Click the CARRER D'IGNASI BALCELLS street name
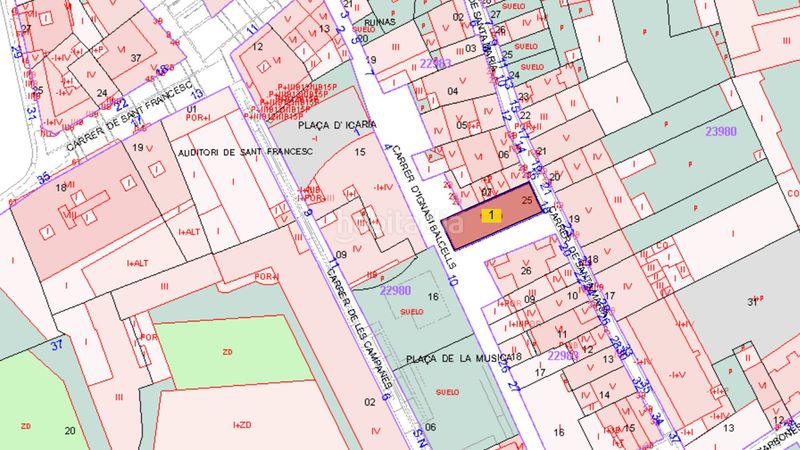Image resolution: width=800 pixels, height=450 pixels. tap(424, 206)
